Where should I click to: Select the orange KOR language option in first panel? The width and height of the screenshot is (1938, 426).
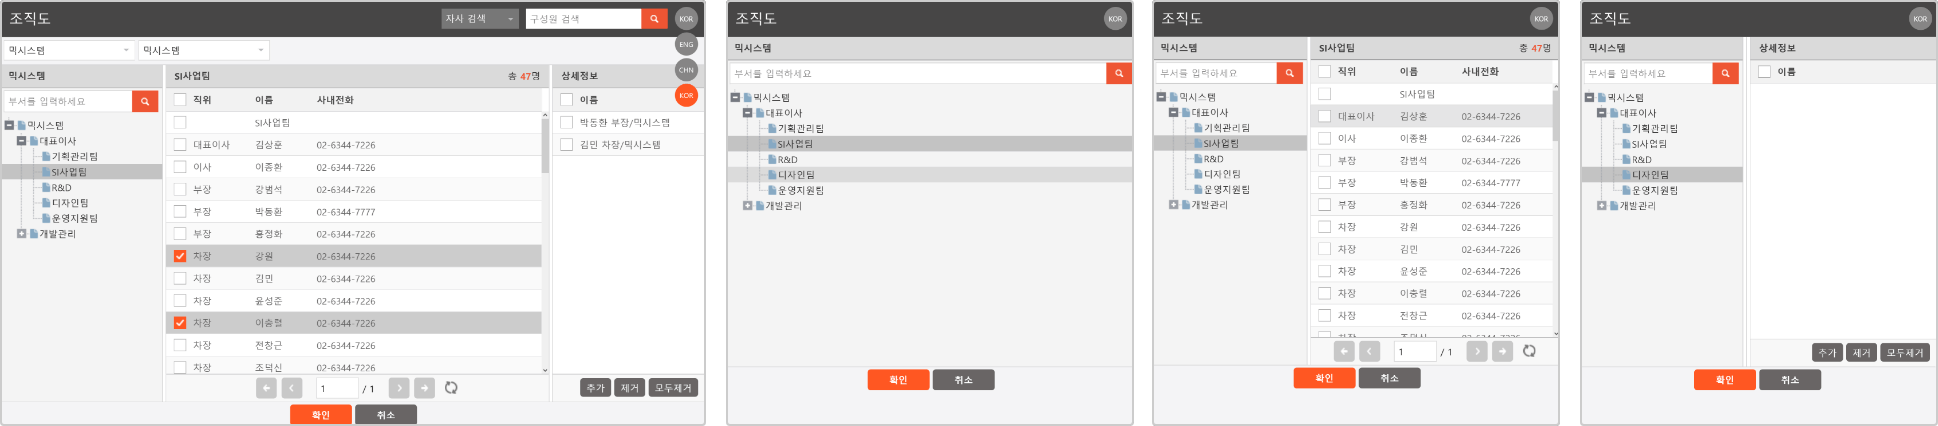pos(686,95)
